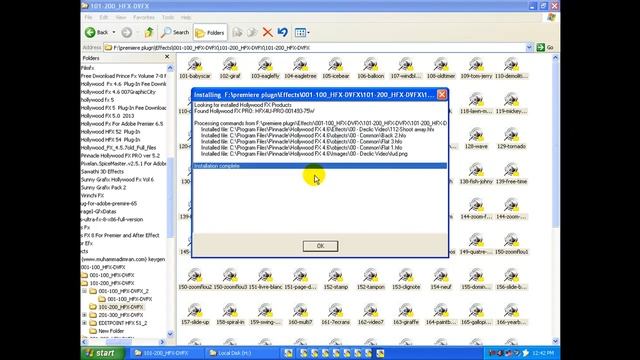Click OK in the installation dialog
Image resolution: width=640 pixels, height=360 pixels.
[320, 246]
